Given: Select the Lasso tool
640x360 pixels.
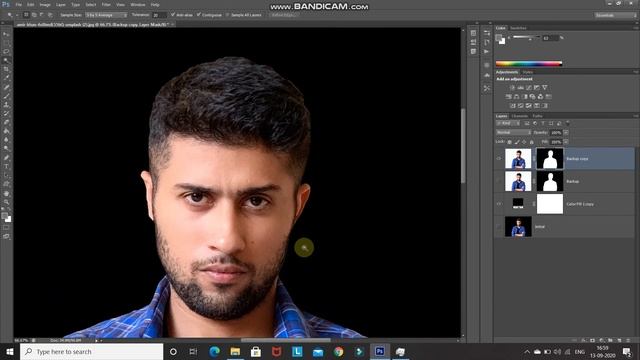Looking at the screenshot, I should click(x=6, y=52).
